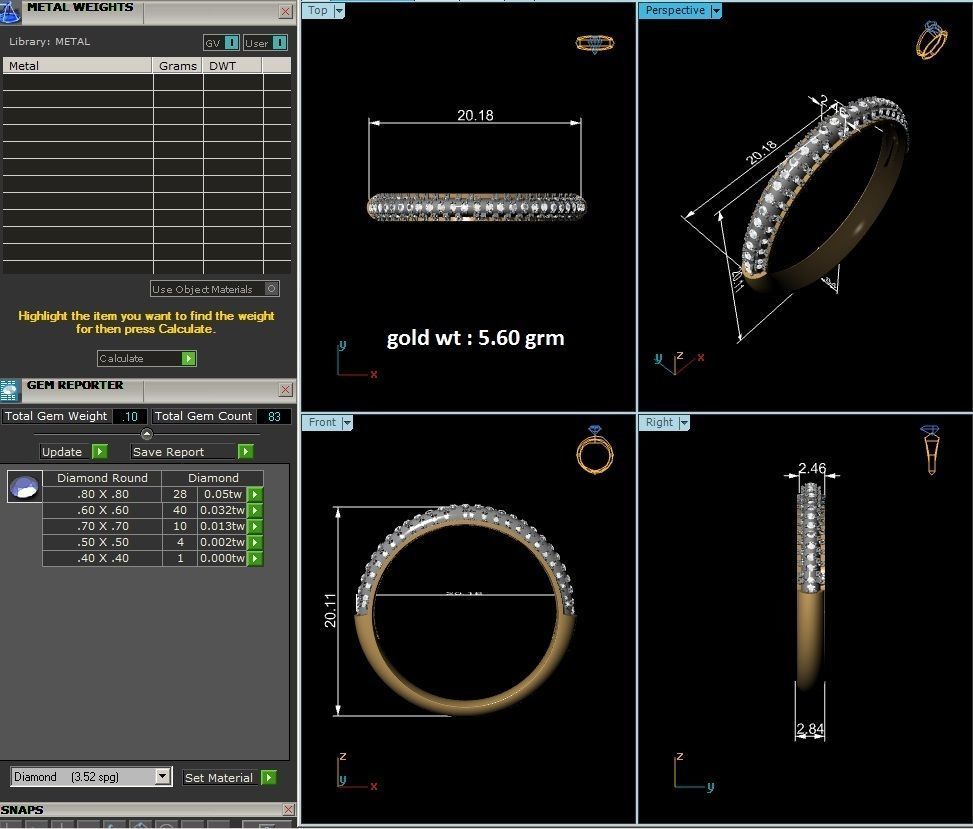This screenshot has width=973, height=829.
Task: Select the diamond gem thumbnail
Action: tap(25, 486)
